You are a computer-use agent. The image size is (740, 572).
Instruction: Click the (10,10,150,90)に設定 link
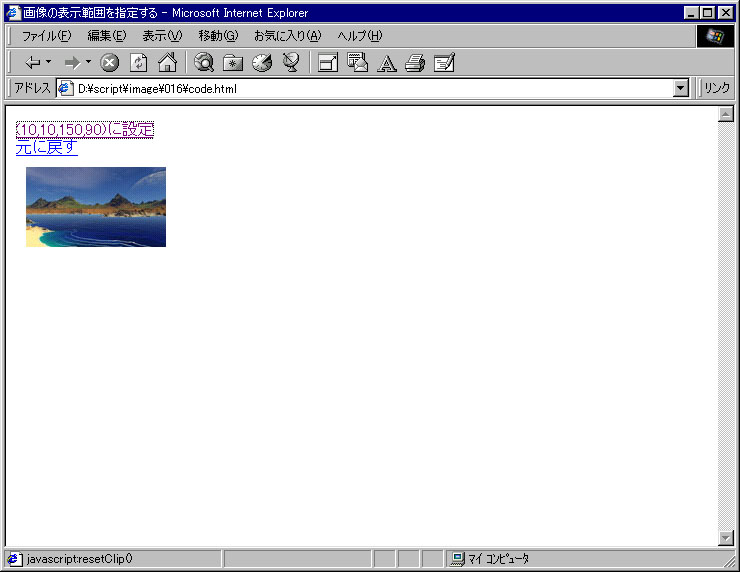85,129
